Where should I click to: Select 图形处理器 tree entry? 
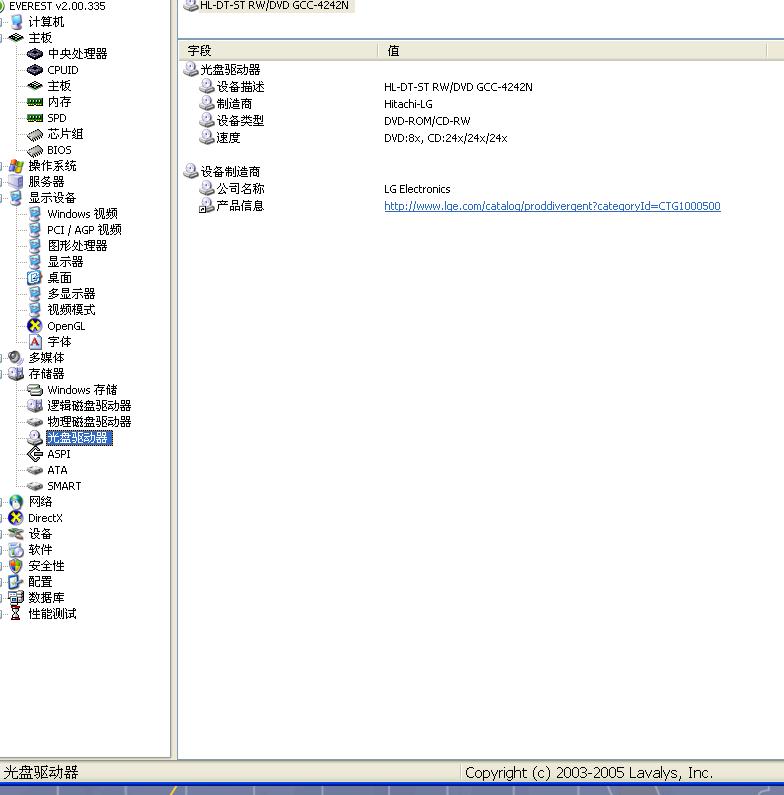(77, 246)
